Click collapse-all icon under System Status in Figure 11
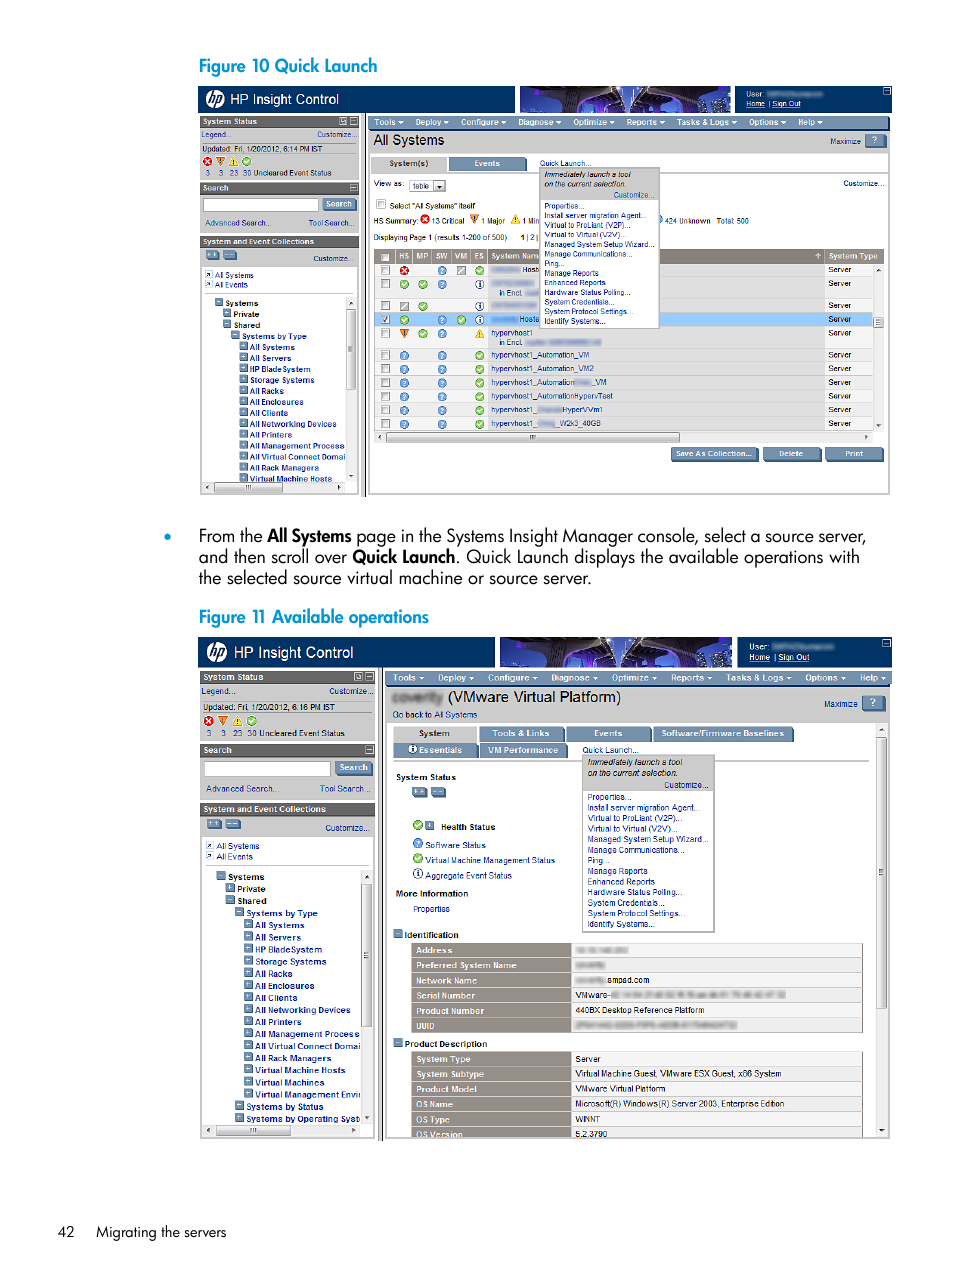 [x=438, y=792]
